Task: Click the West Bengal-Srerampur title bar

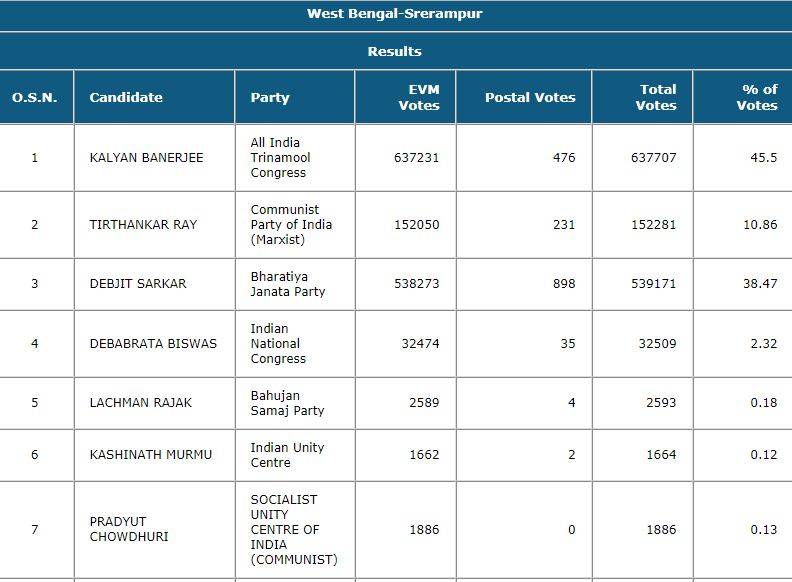Action: coord(395,14)
